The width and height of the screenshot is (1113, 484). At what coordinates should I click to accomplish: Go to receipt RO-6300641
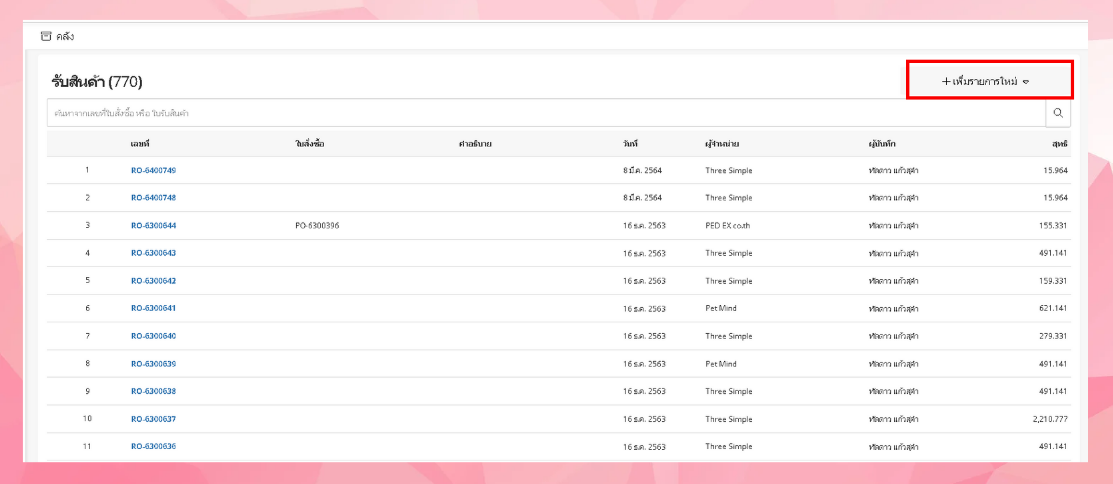153,308
